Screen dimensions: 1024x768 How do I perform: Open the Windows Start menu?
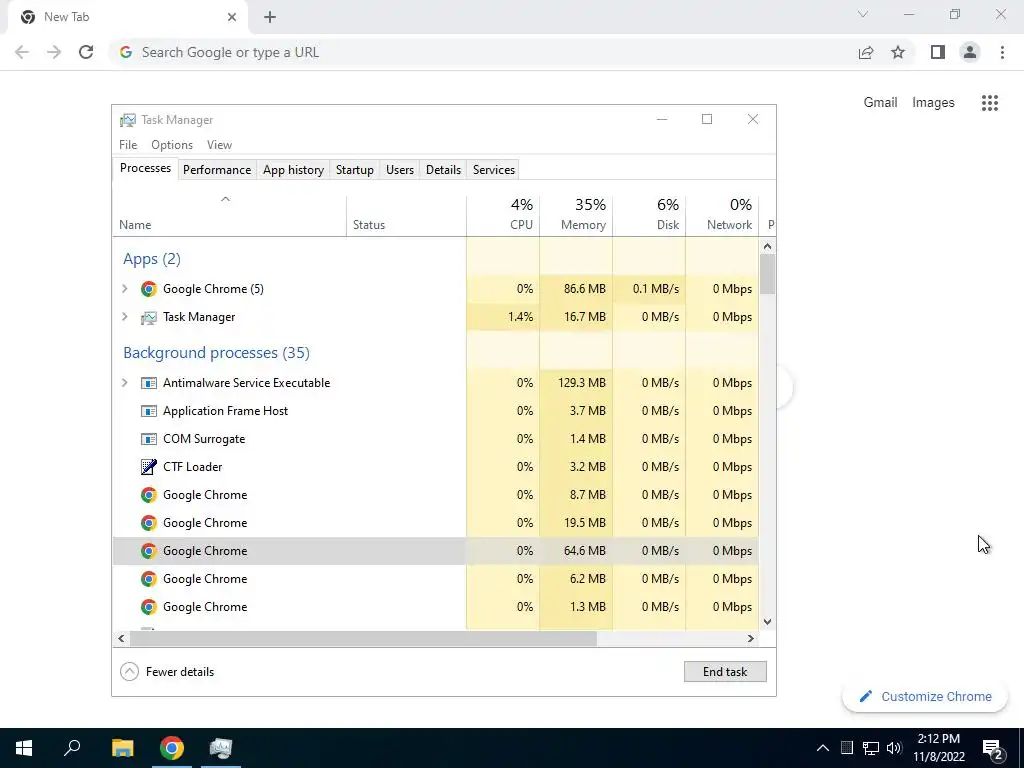coord(24,748)
